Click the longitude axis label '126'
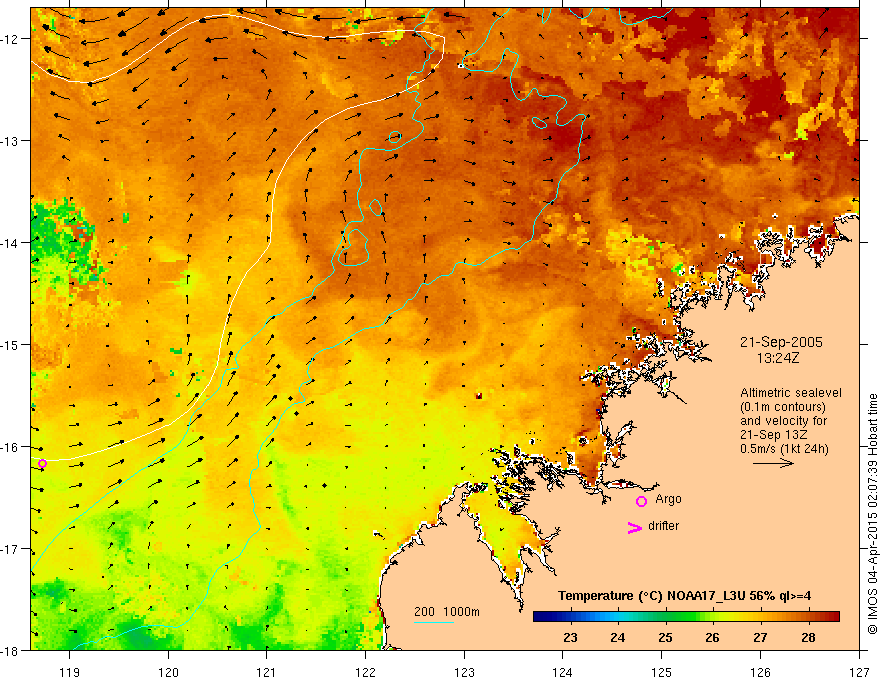Screen dimensions: 880x680 point(760,672)
